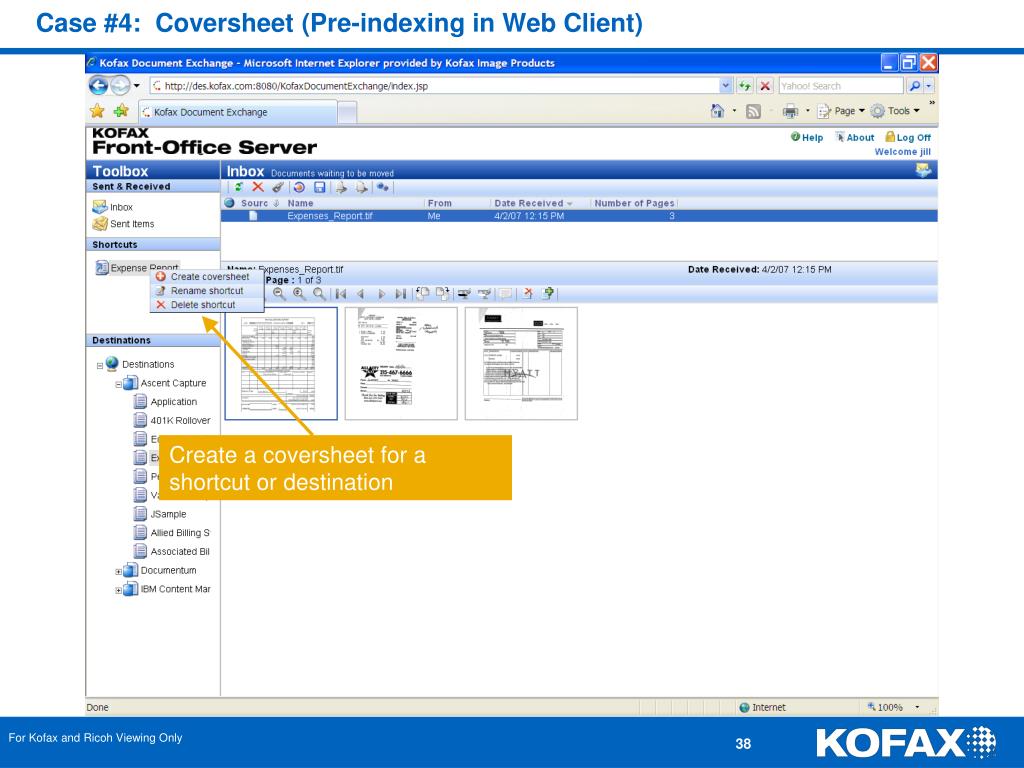Click the search magnifier button
This screenshot has width=1024, height=768.
point(914,86)
